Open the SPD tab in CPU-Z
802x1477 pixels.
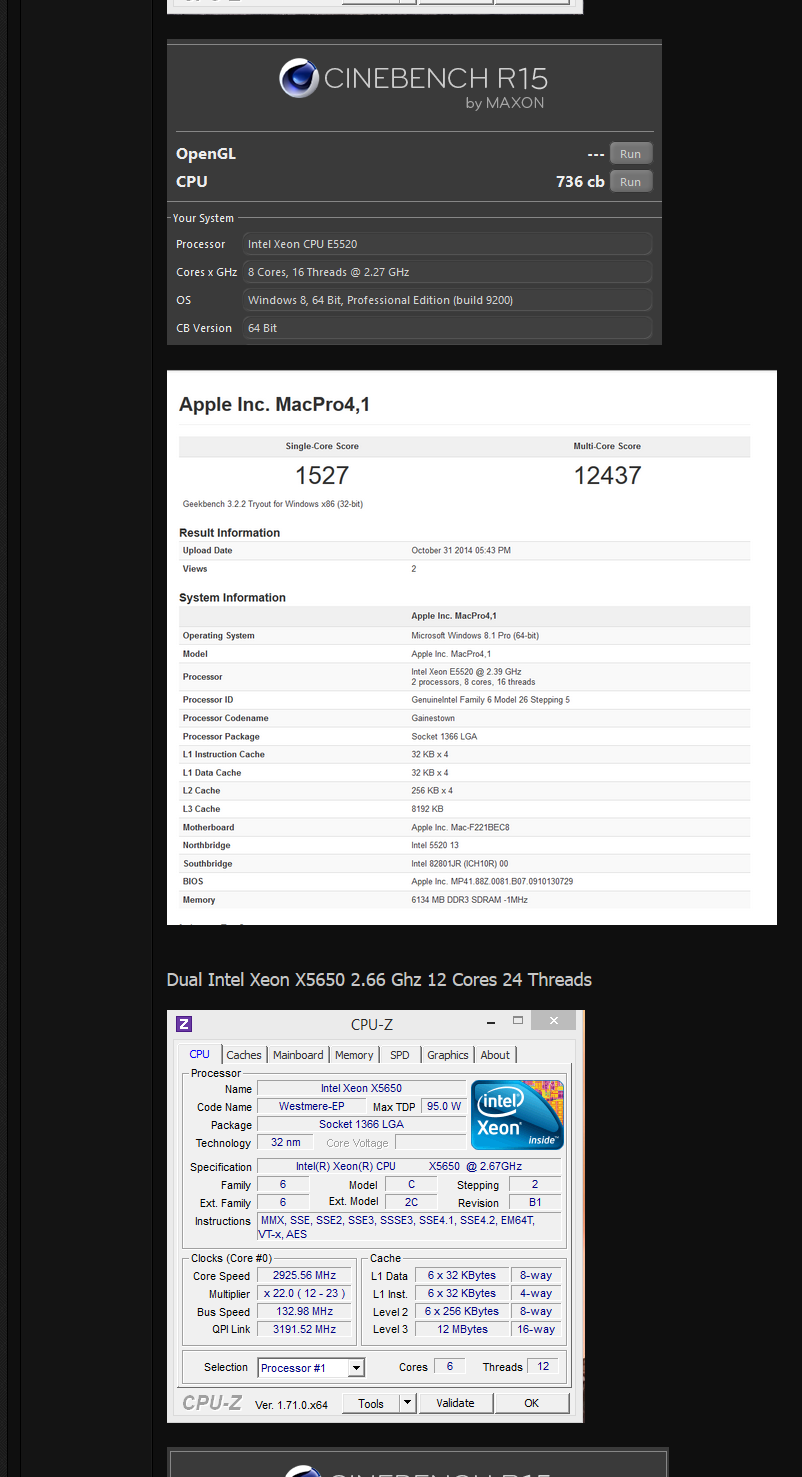[400, 1055]
